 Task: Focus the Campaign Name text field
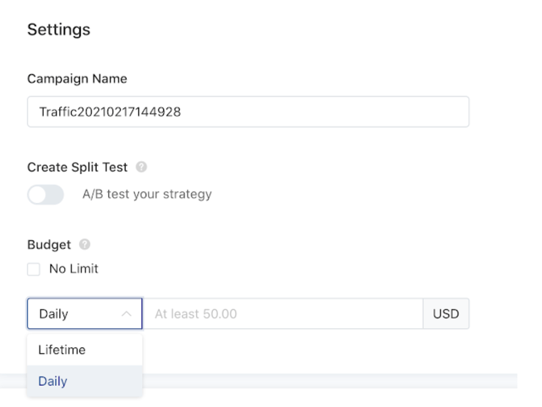pyautogui.click(x=248, y=112)
